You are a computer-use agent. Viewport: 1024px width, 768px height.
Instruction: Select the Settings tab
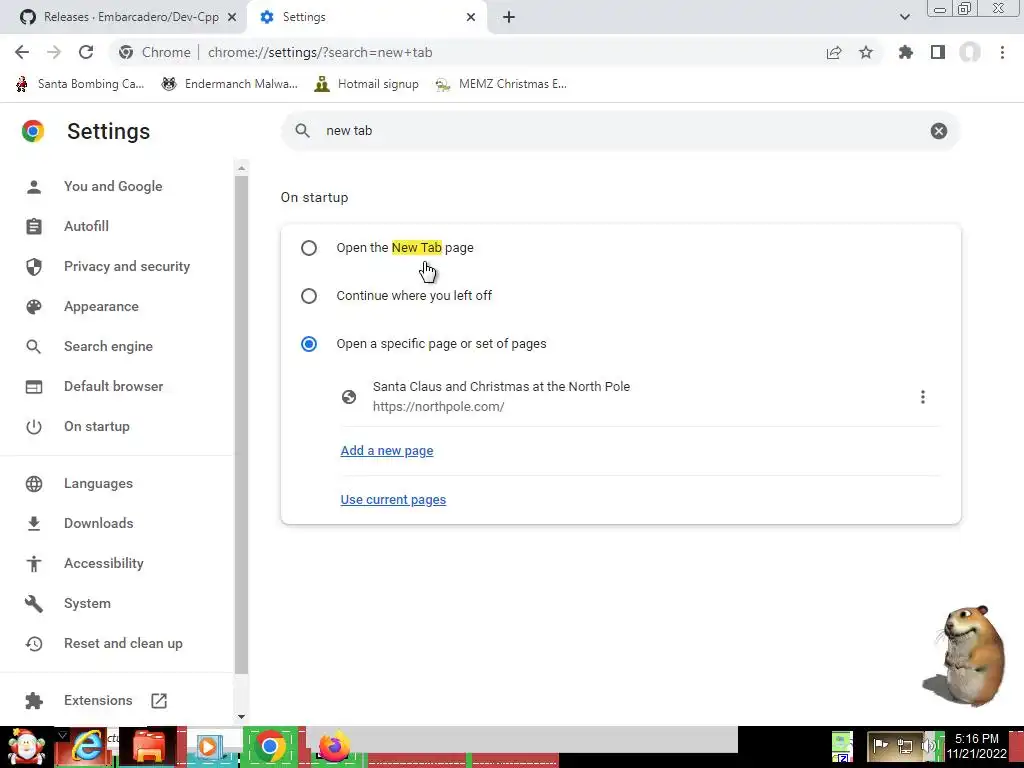(x=366, y=17)
